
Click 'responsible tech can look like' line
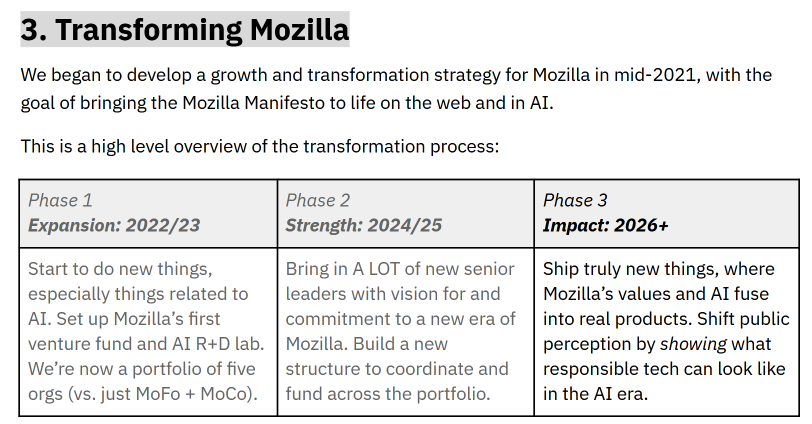[x=664, y=369]
